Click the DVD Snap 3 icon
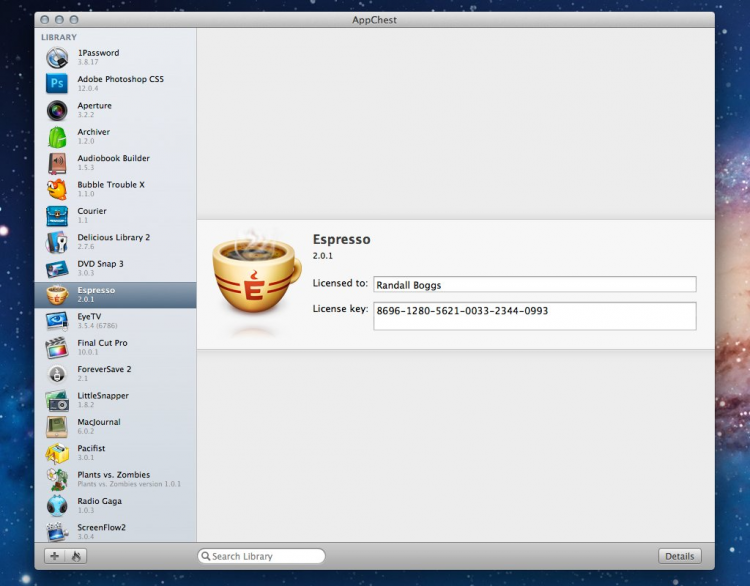This screenshot has height=586, width=750. (x=57, y=269)
